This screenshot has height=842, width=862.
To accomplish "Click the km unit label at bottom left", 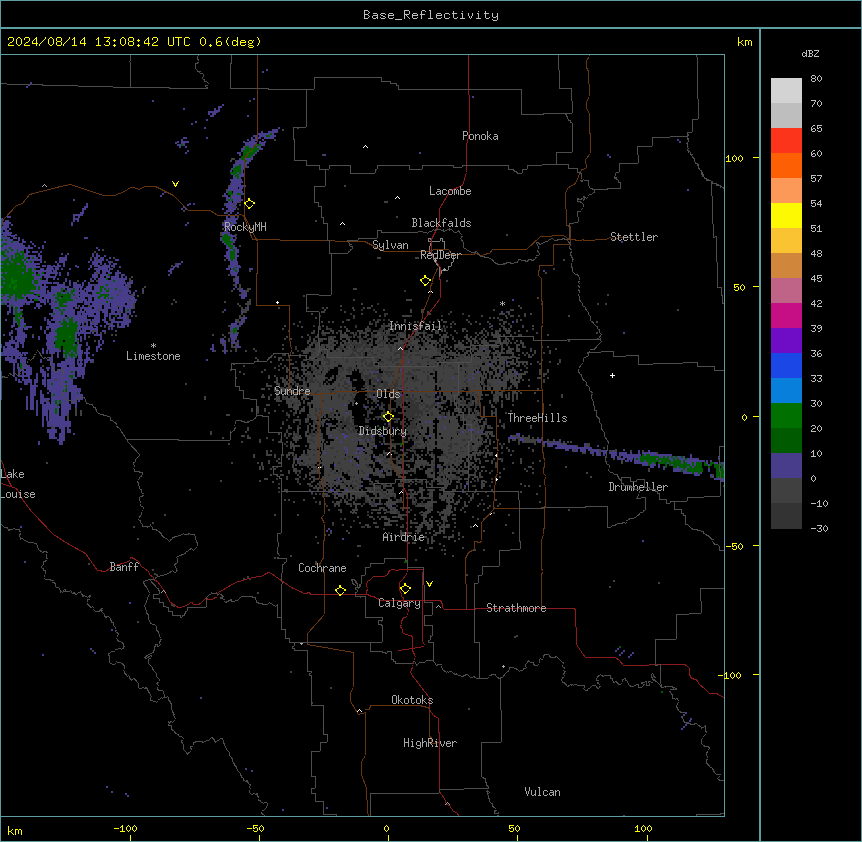I will pos(15,830).
